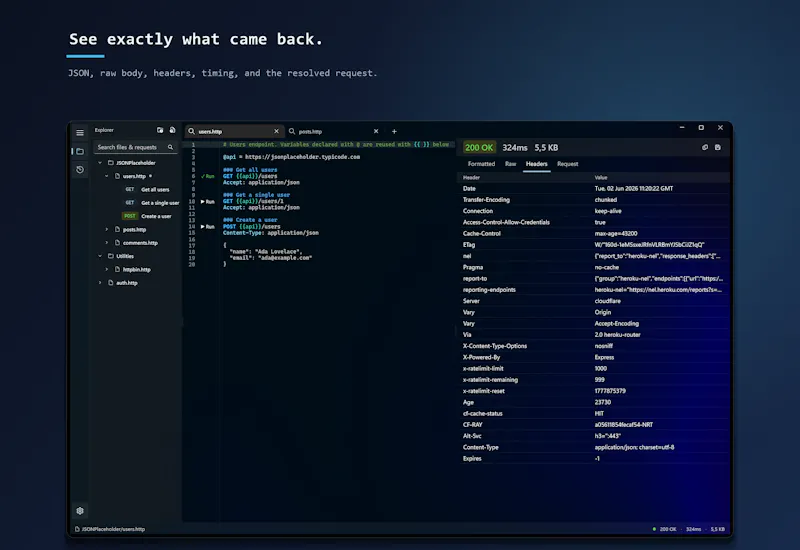Open httpbin.http in the Explorer
The height and width of the screenshot is (550, 800).
click(x=137, y=269)
